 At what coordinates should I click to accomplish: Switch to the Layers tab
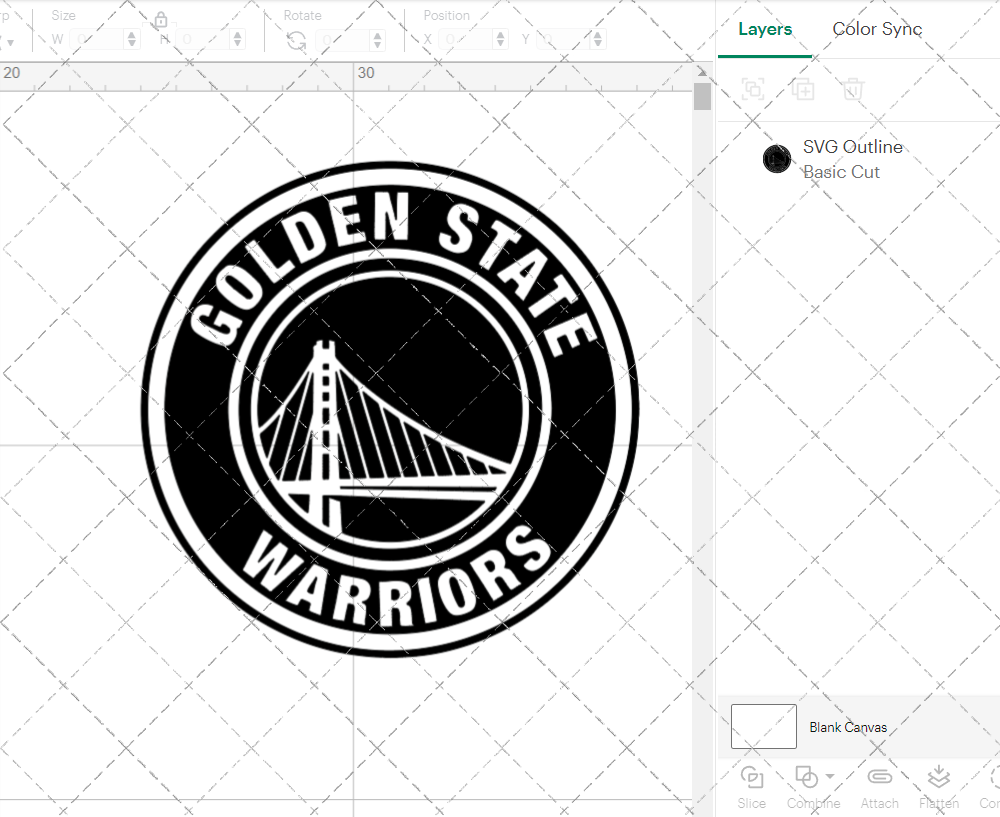coord(764,29)
